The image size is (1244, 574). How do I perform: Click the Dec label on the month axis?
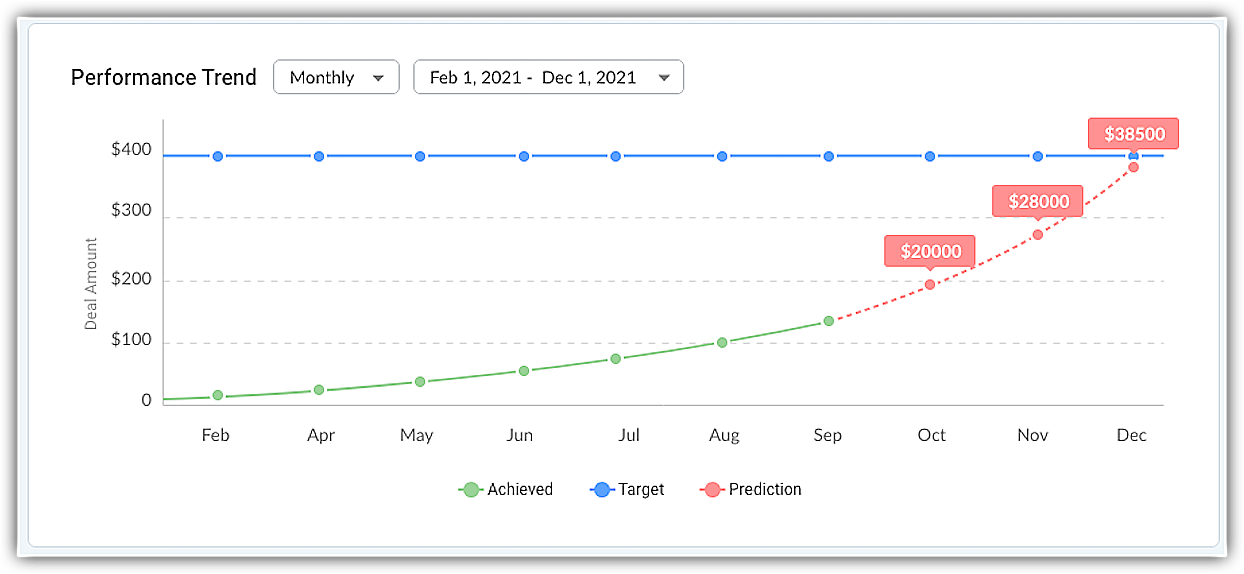(1132, 435)
